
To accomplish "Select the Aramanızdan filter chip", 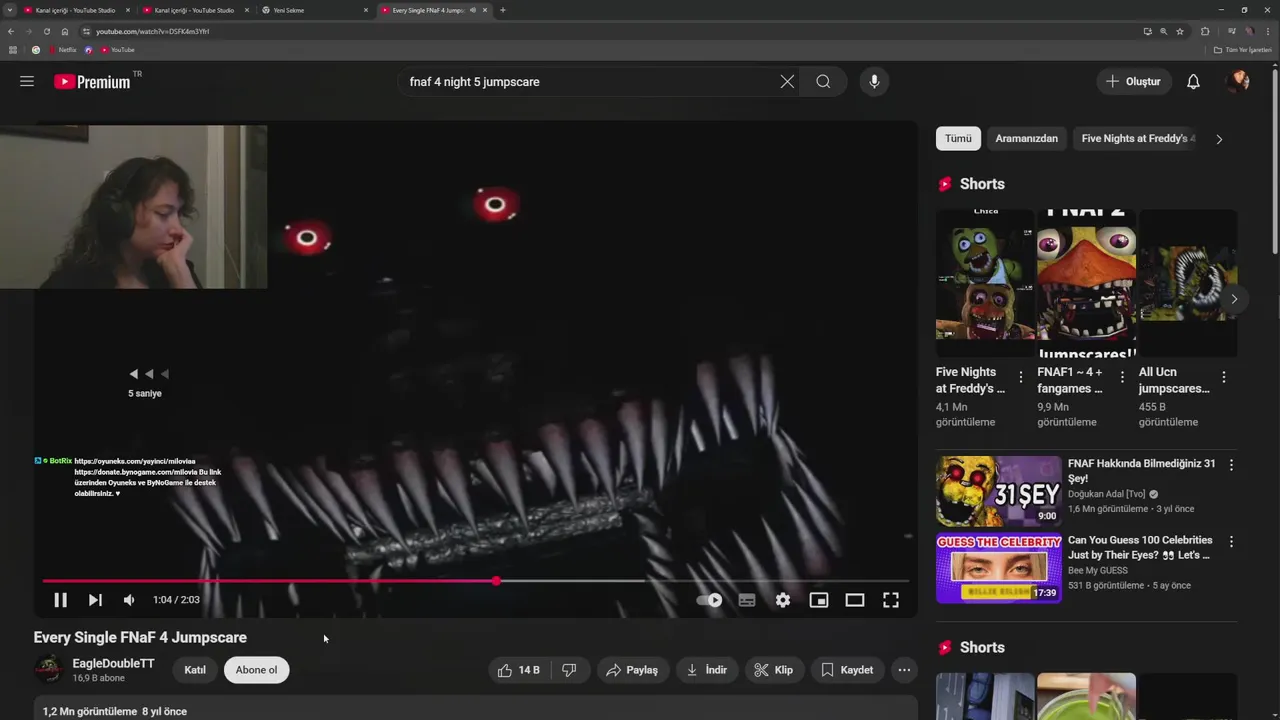I will [1026, 139].
